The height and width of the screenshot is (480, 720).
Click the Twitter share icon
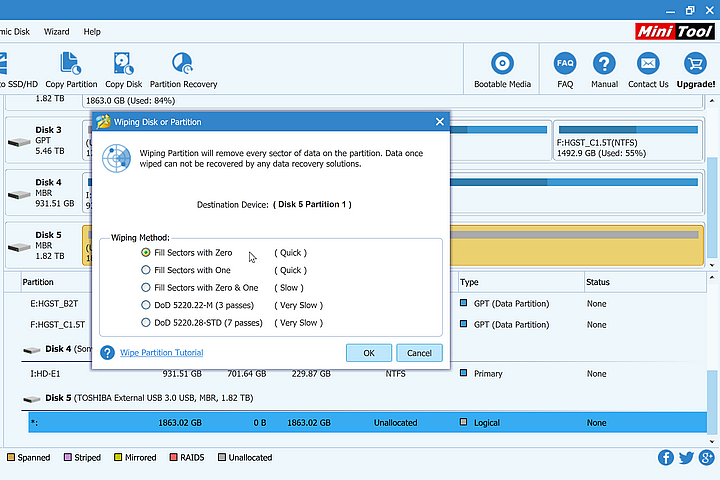(686, 457)
